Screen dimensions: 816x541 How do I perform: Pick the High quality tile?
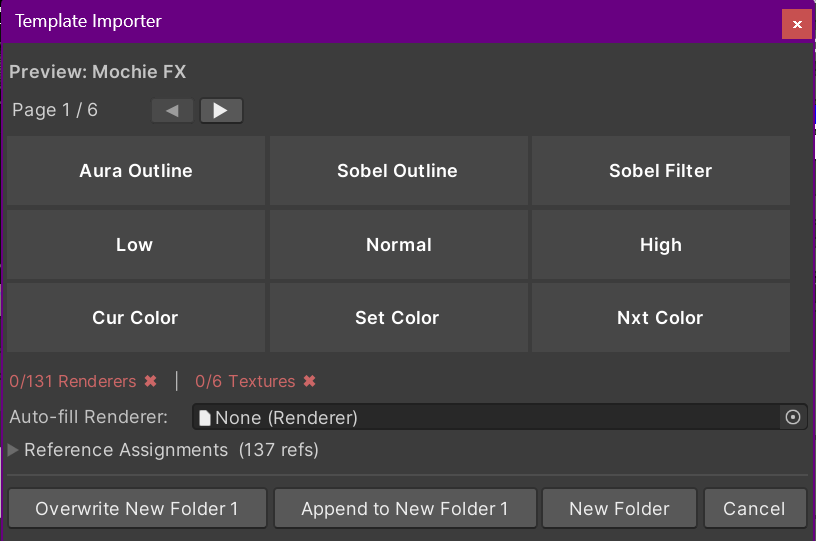point(661,244)
